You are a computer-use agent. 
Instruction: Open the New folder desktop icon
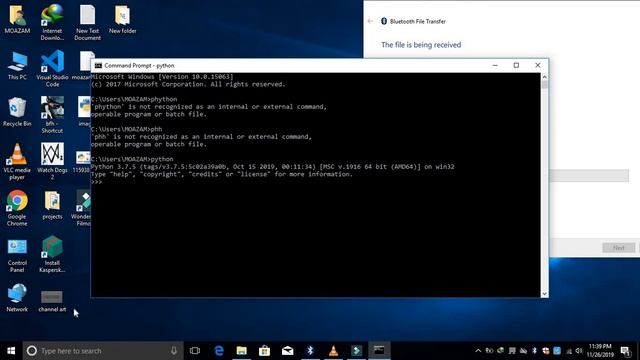(122, 20)
